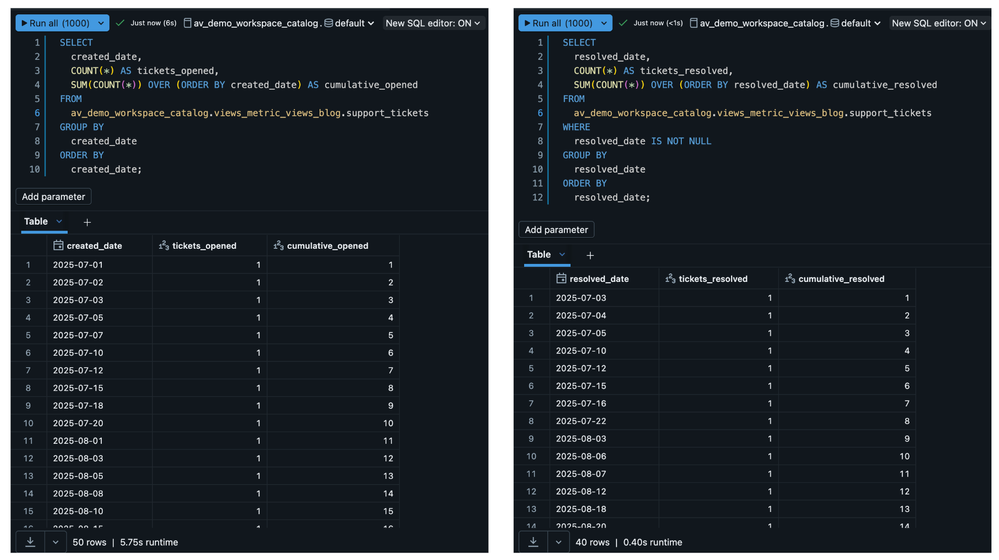Click cumulative_resolved column header
Image resolution: width=999 pixels, height=560 pixels.
pyautogui.click(x=841, y=278)
